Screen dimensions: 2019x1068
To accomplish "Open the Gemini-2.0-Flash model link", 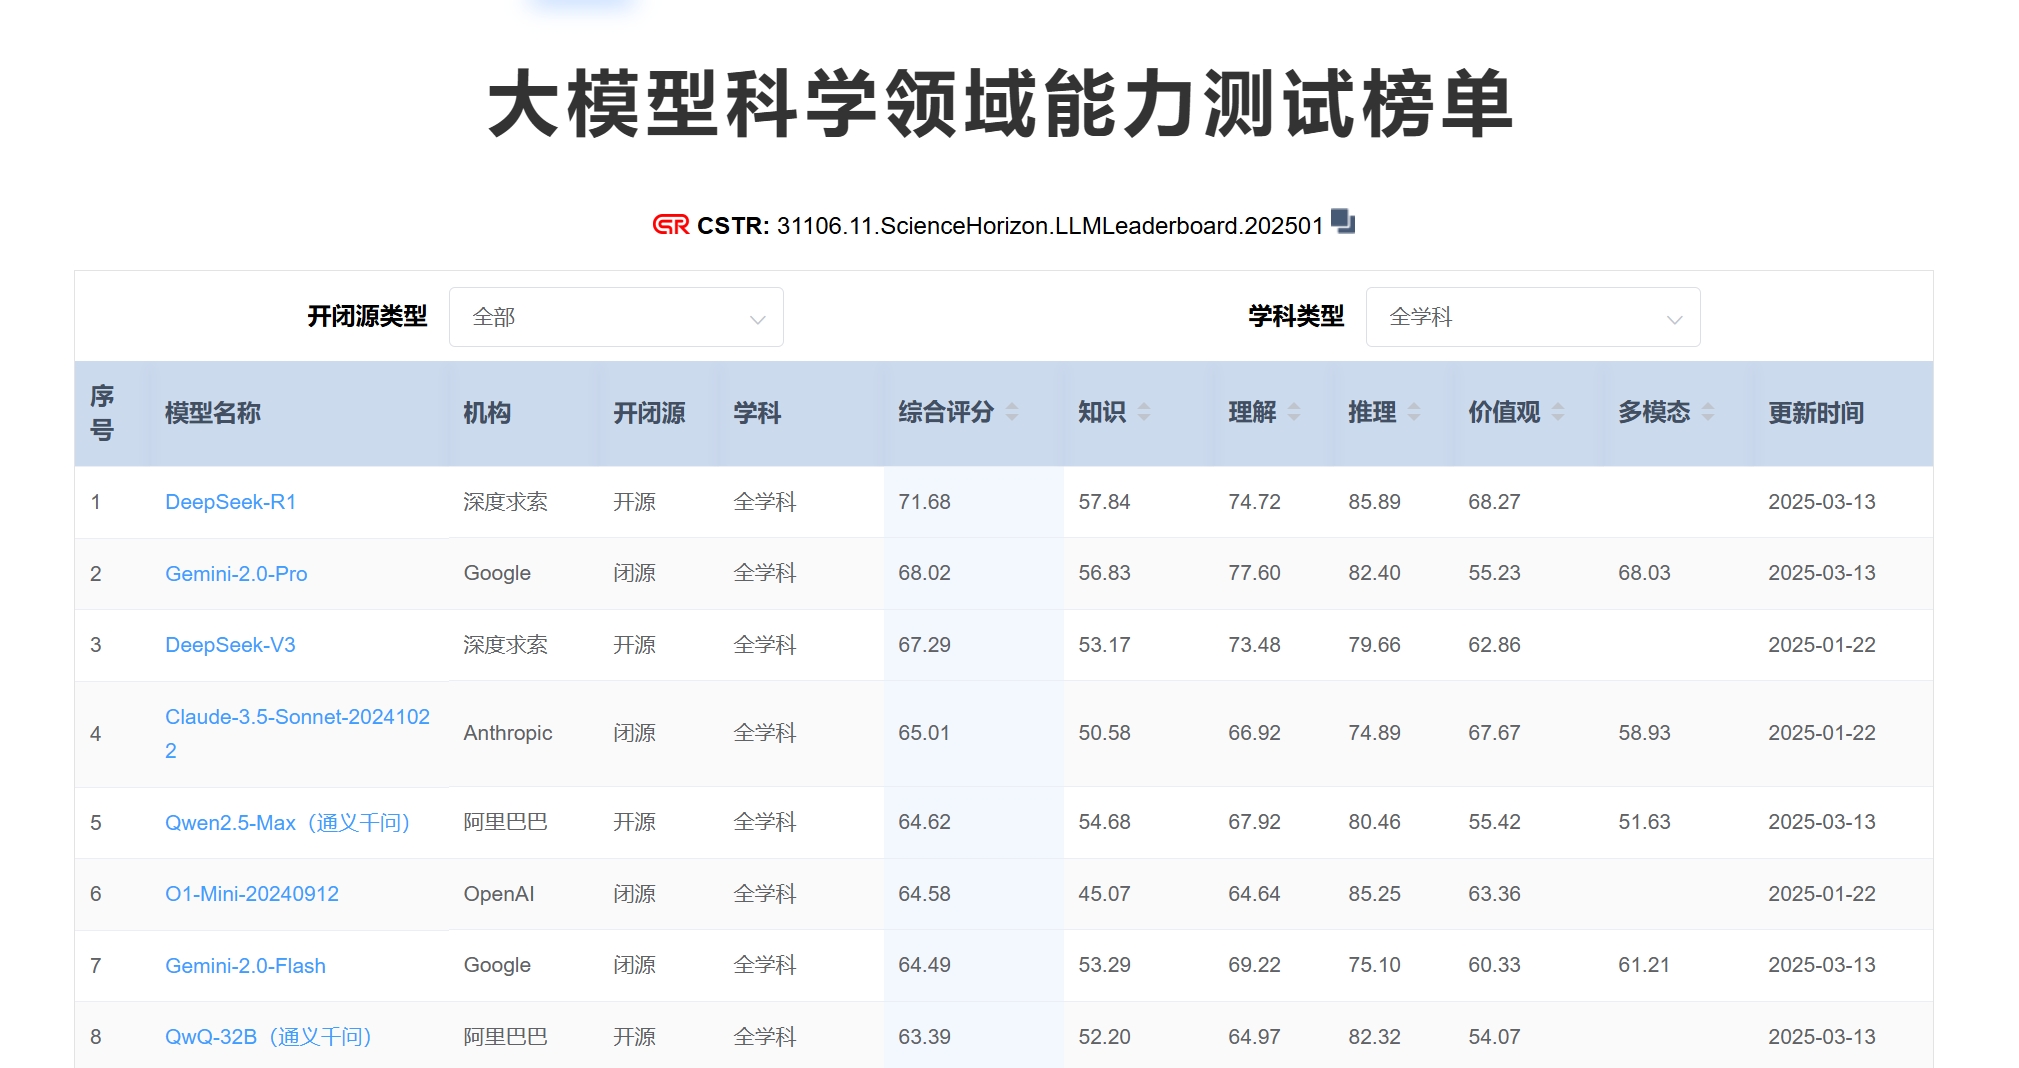I will (245, 966).
